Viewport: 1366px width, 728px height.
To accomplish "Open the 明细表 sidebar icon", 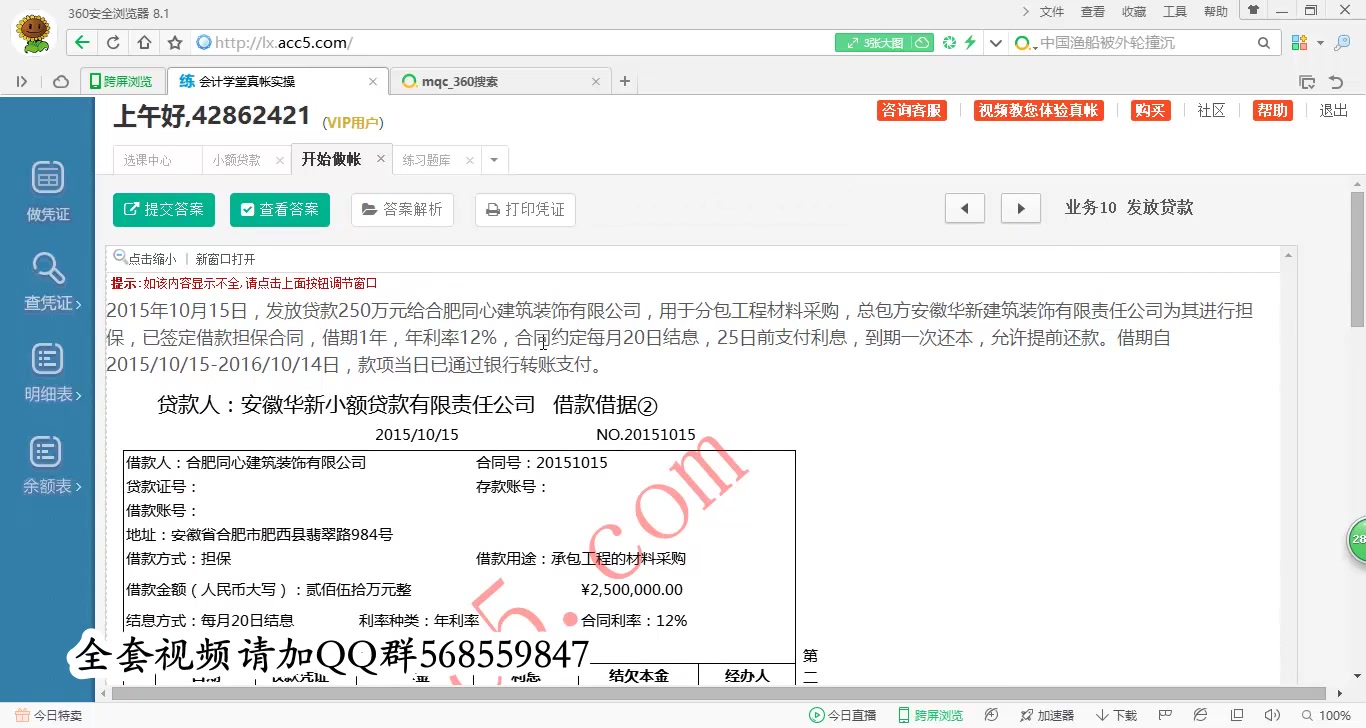I will coord(47,370).
